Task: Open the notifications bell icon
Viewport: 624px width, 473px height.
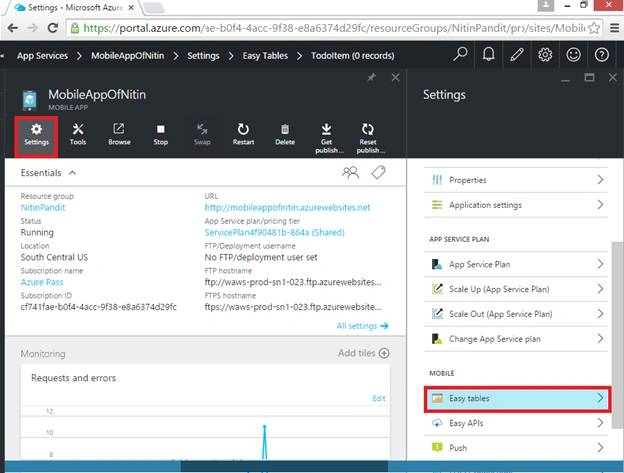Action: click(x=488, y=55)
